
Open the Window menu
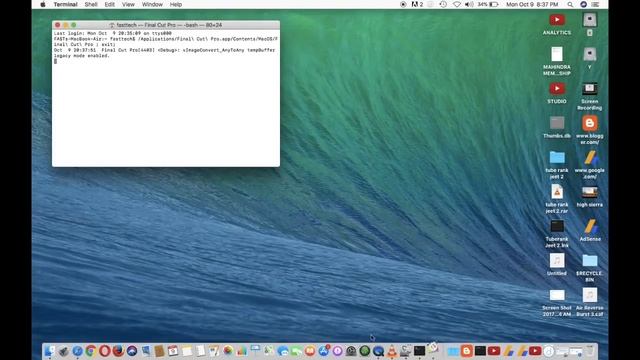[152, 4]
